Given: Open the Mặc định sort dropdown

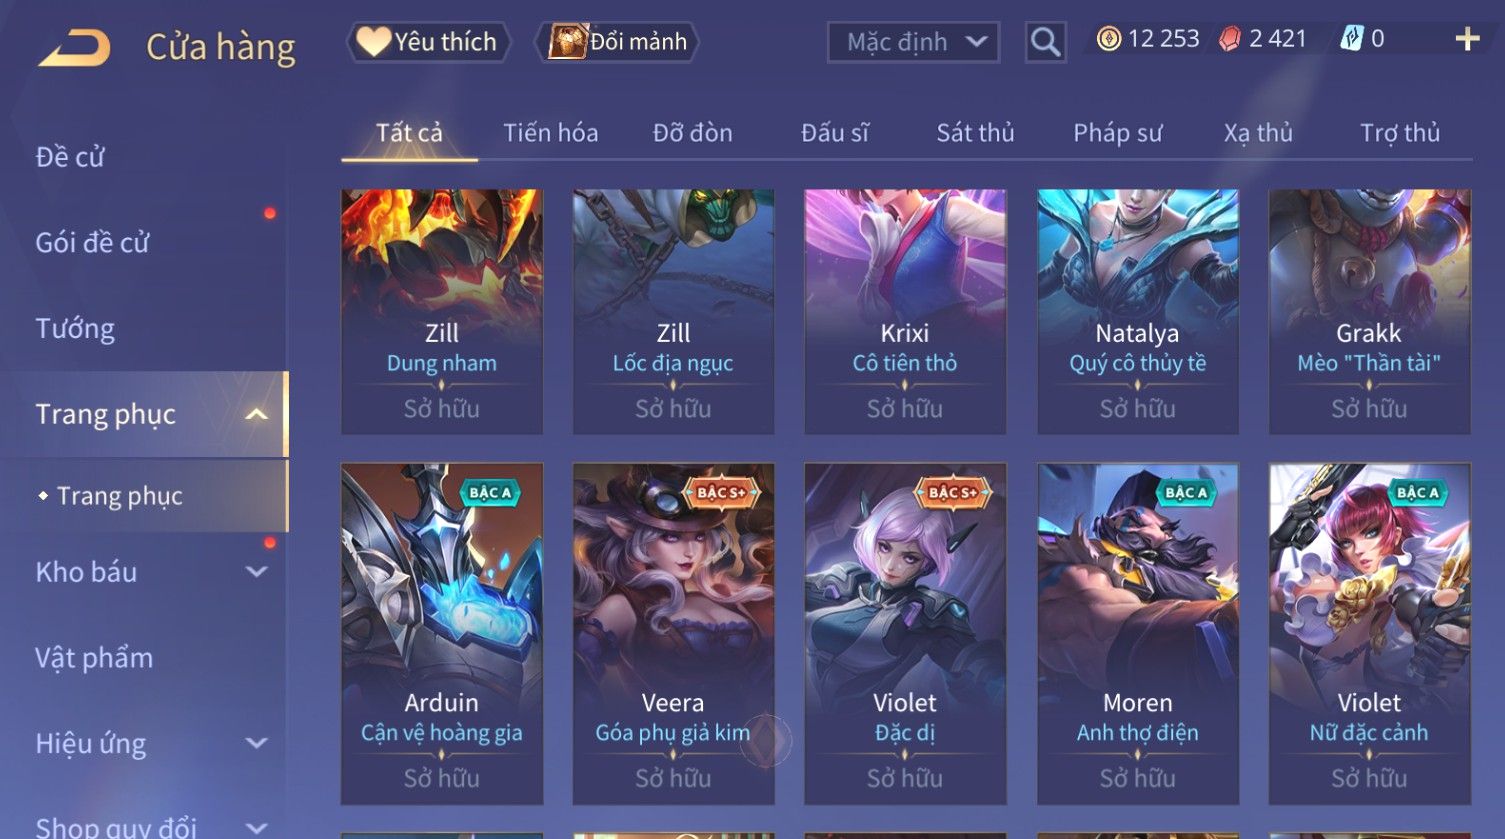Looking at the screenshot, I should point(913,42).
